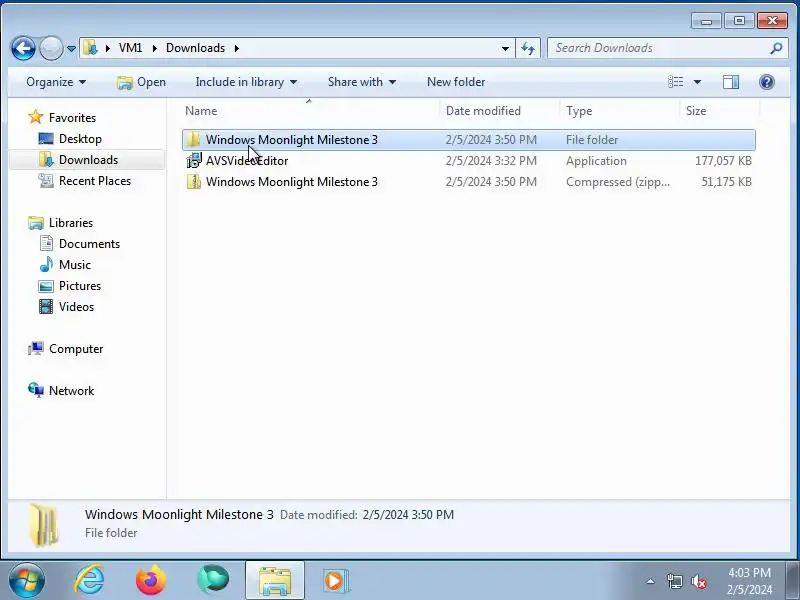
Task: Select Libraries in the navigation pane
Action: (x=70, y=223)
